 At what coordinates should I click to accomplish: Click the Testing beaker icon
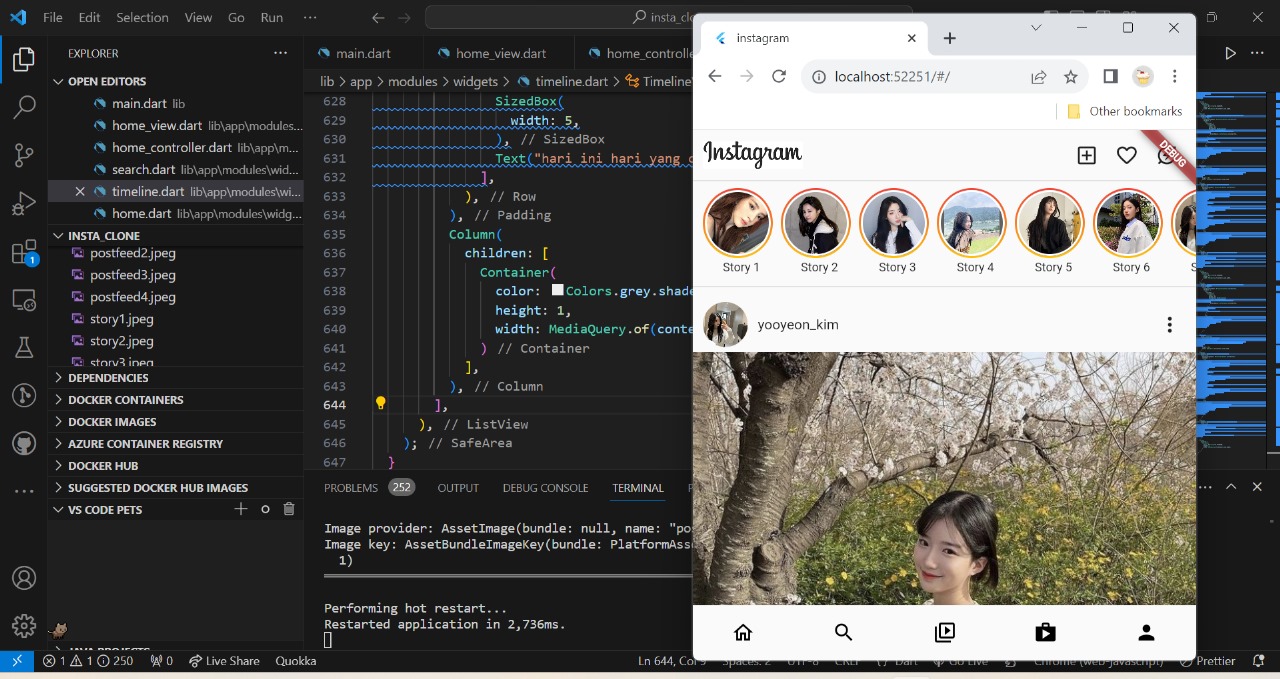click(x=24, y=347)
